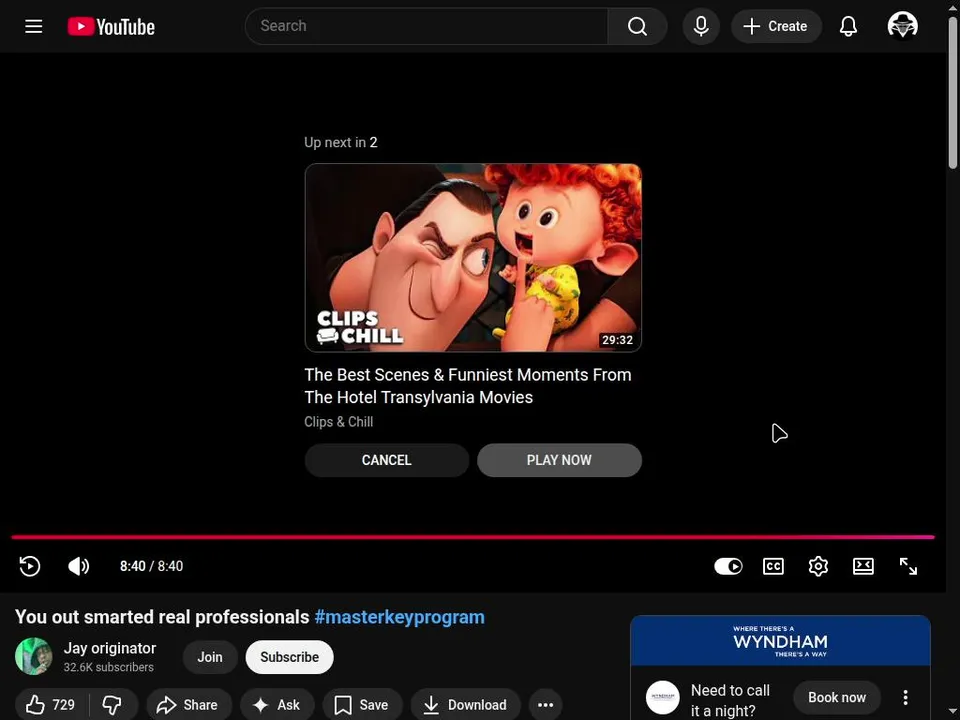Open the #masterkeyprogram hashtag link
This screenshot has width=960, height=720.
tap(399, 617)
